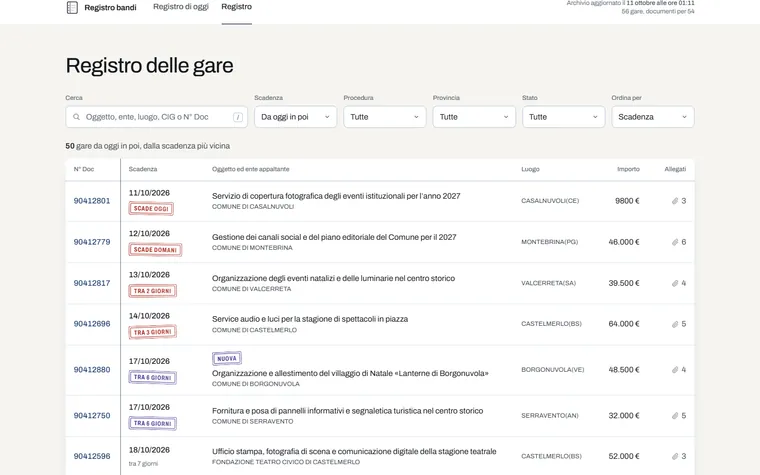Open the Ordina per dropdown
The width and height of the screenshot is (760, 475).
click(653, 117)
